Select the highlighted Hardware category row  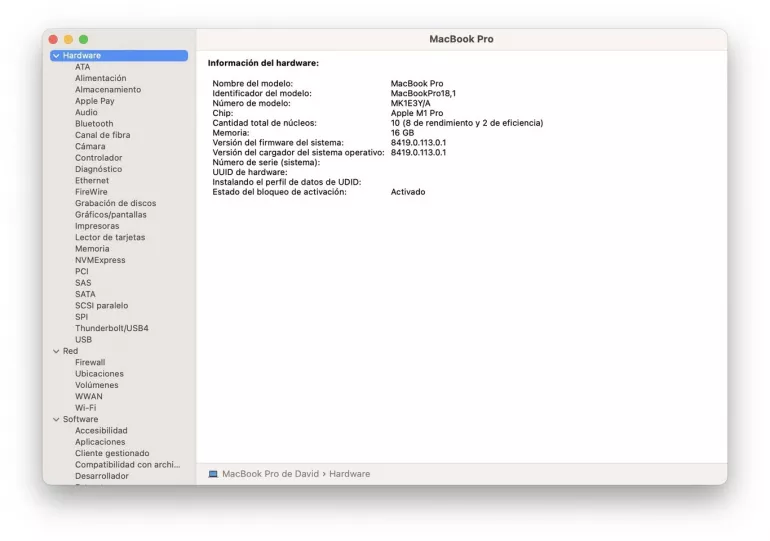(x=119, y=56)
